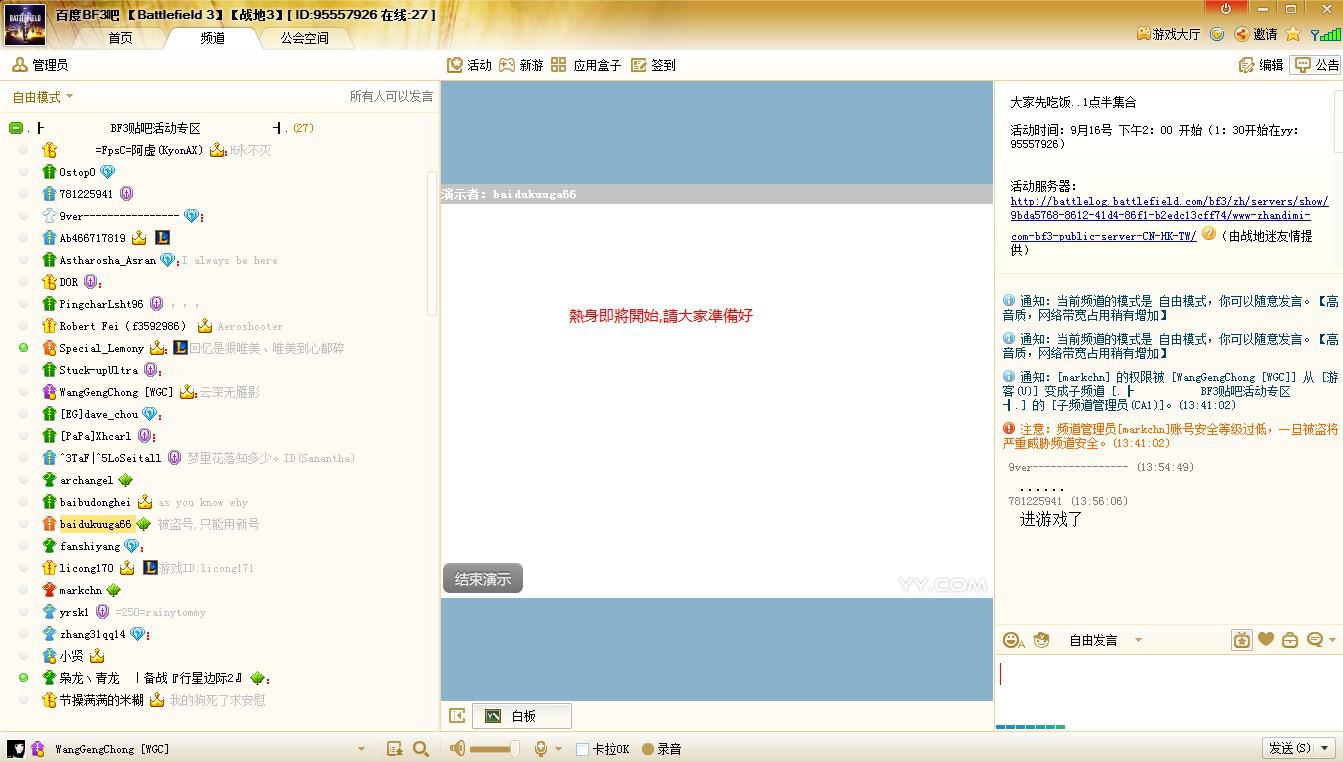
Task: Click the channel list export icon
Action: click(x=395, y=749)
